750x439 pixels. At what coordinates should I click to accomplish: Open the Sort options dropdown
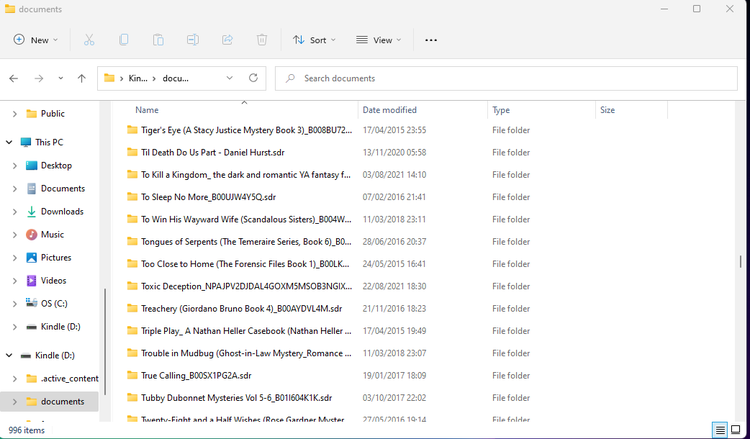click(x=313, y=40)
